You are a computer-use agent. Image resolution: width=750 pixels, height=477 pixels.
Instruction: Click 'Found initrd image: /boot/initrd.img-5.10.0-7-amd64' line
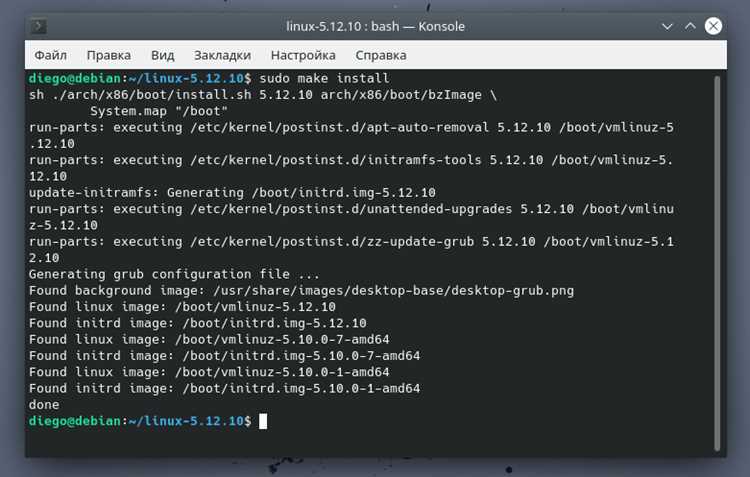(224, 355)
